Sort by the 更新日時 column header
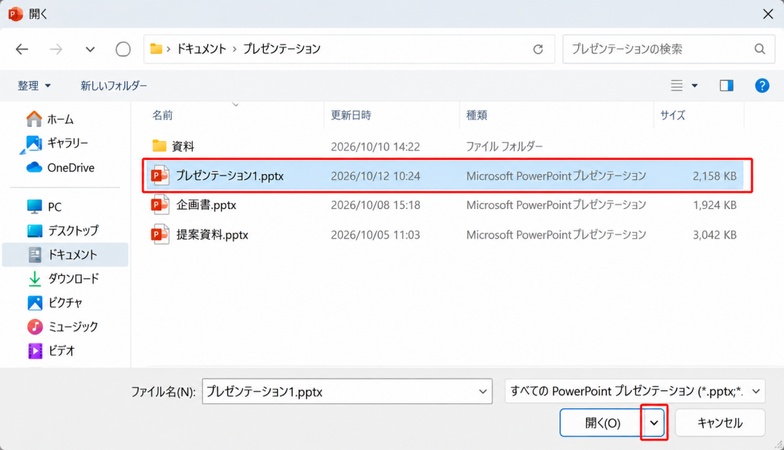The height and width of the screenshot is (450, 784). [351, 115]
